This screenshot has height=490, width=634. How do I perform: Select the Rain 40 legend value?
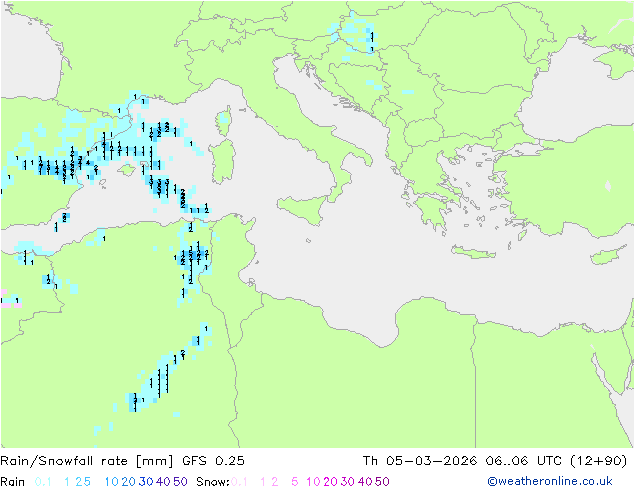tap(163, 482)
